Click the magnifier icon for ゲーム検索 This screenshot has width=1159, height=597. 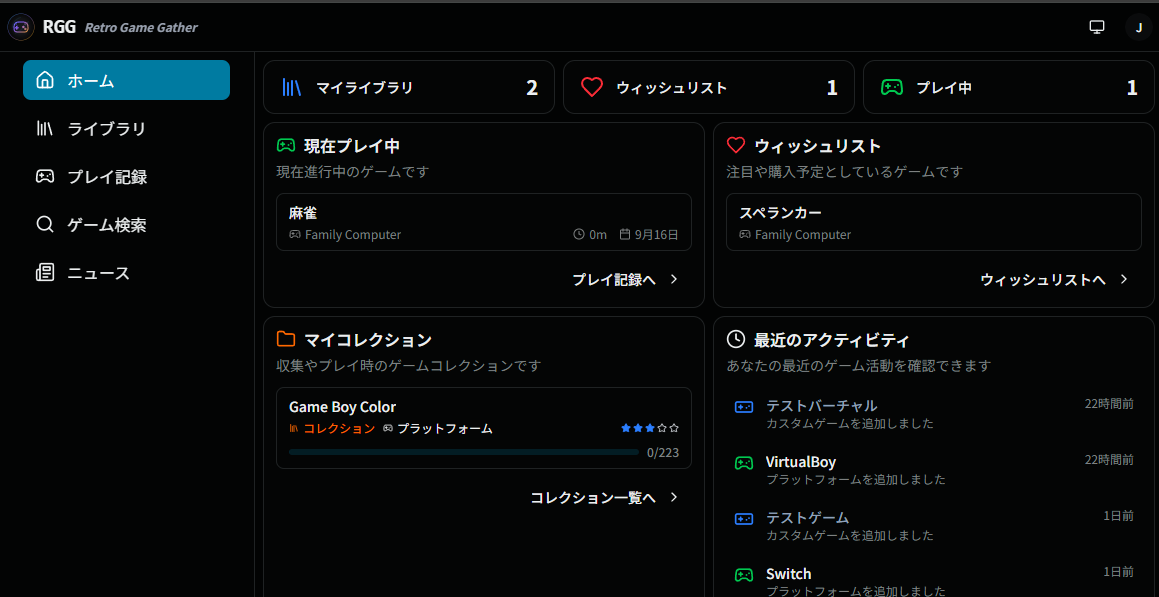click(x=45, y=225)
